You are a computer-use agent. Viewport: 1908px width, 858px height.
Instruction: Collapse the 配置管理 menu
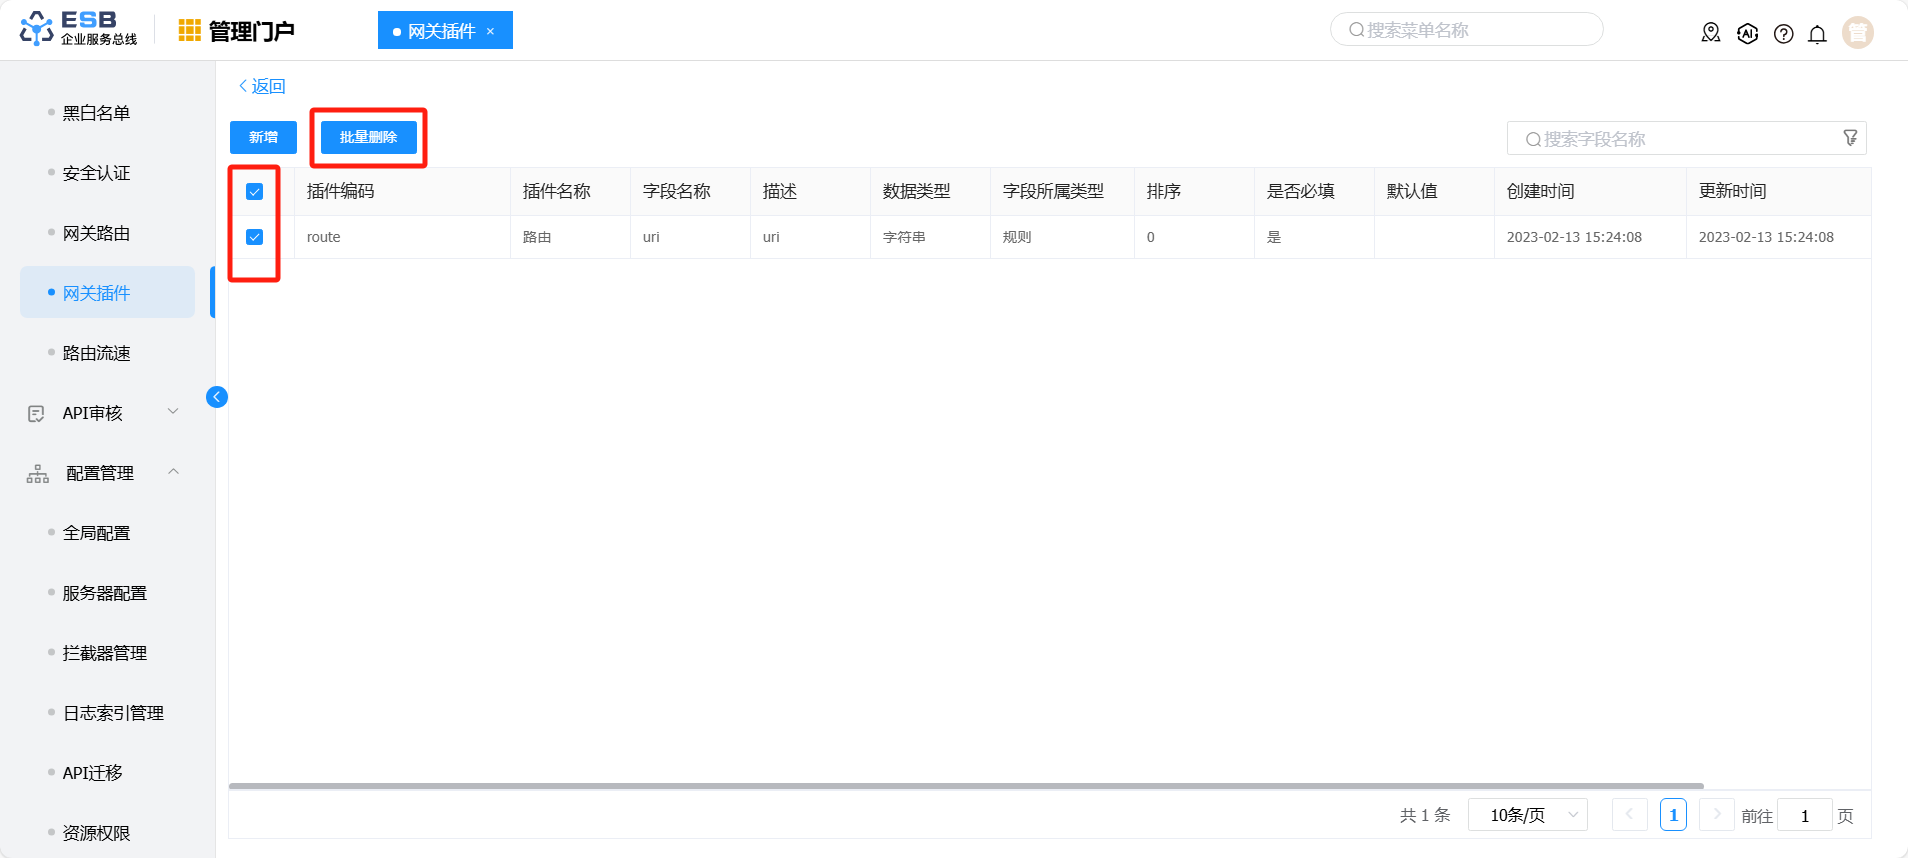point(173,472)
